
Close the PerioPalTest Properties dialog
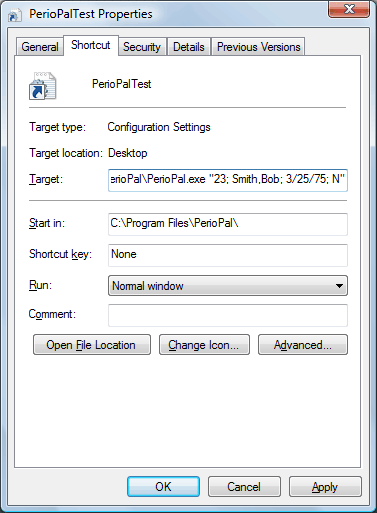click(x=349, y=9)
